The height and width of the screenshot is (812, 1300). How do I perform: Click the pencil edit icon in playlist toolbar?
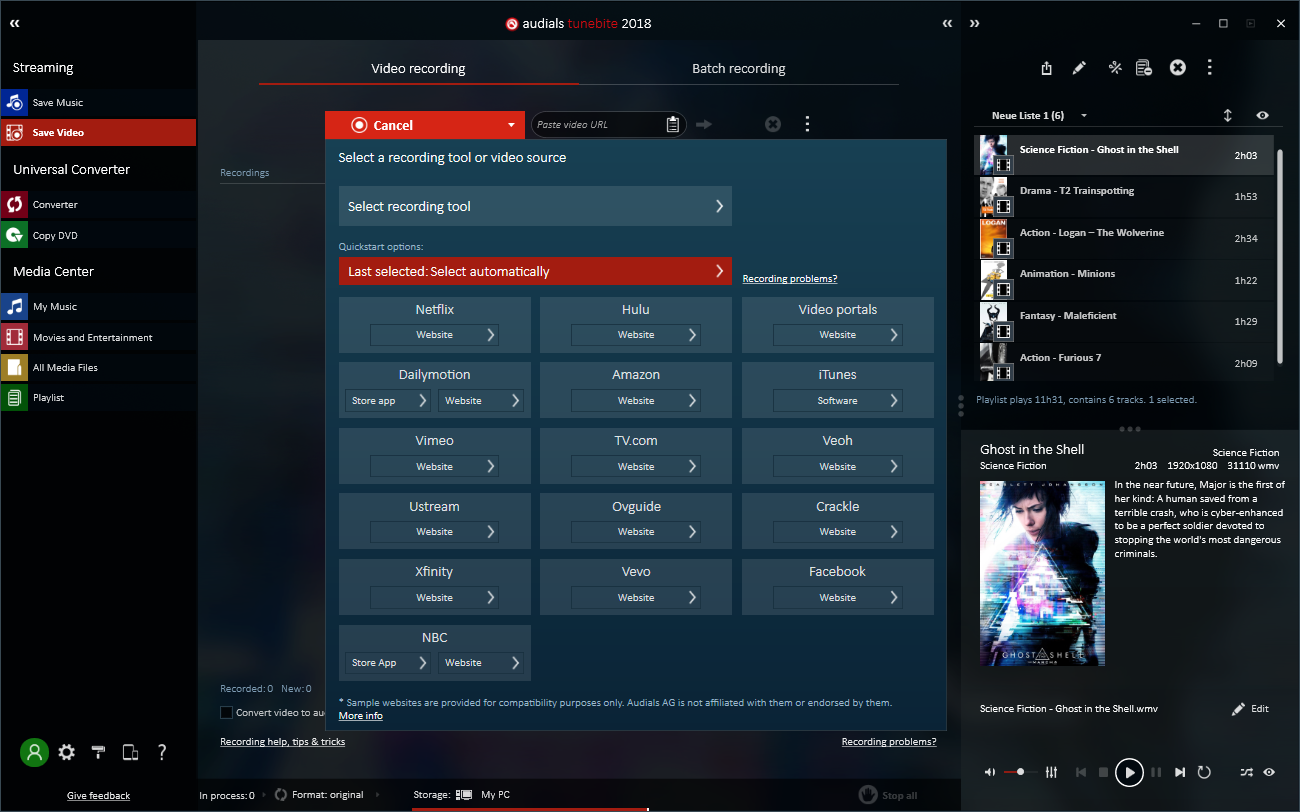coord(1079,68)
